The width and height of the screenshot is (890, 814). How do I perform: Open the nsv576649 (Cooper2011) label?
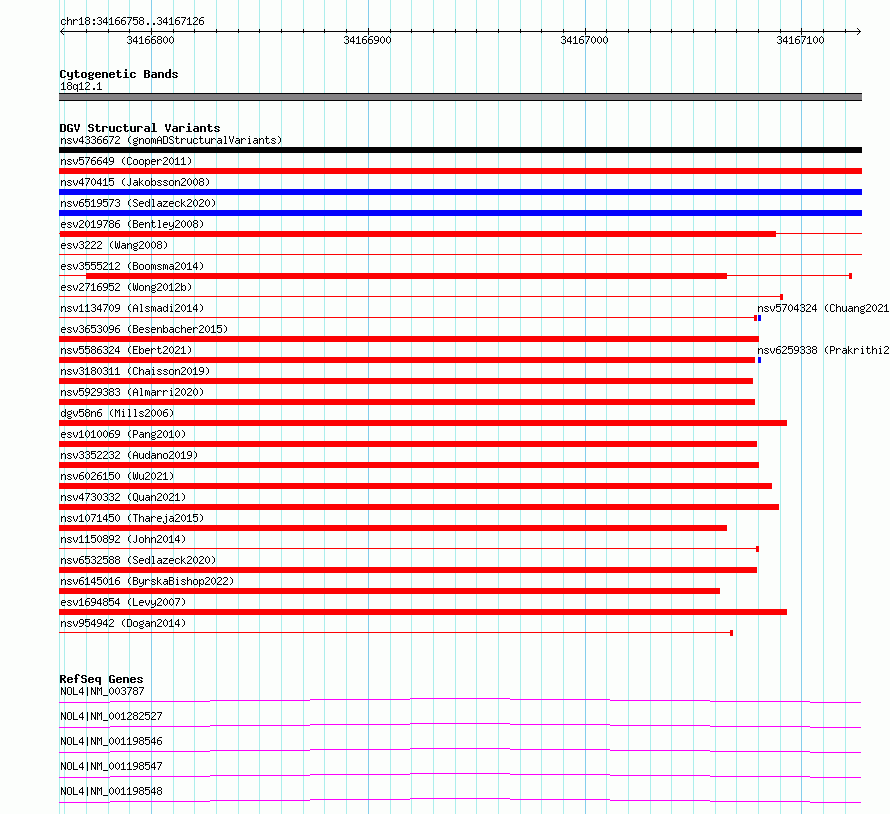(126, 161)
